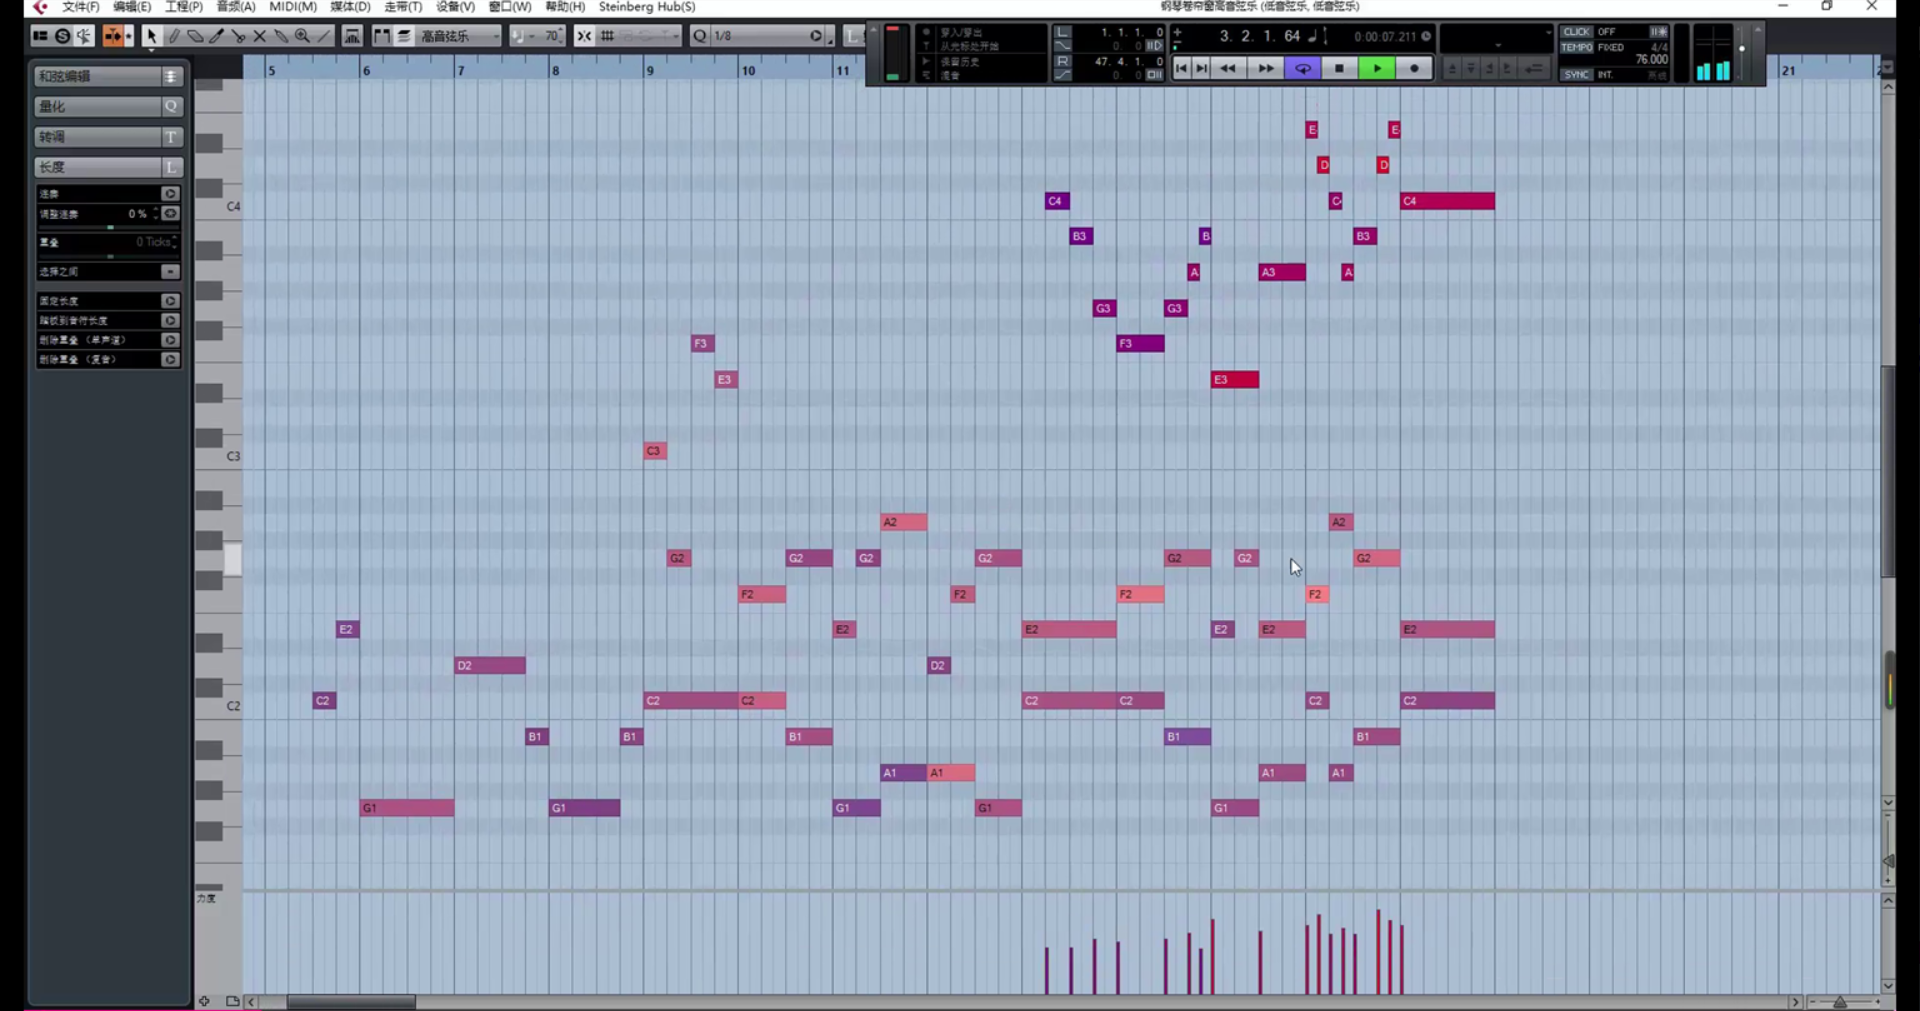The width and height of the screenshot is (1920, 1011).
Task: Toggle the SYNC button
Action: (1576, 75)
